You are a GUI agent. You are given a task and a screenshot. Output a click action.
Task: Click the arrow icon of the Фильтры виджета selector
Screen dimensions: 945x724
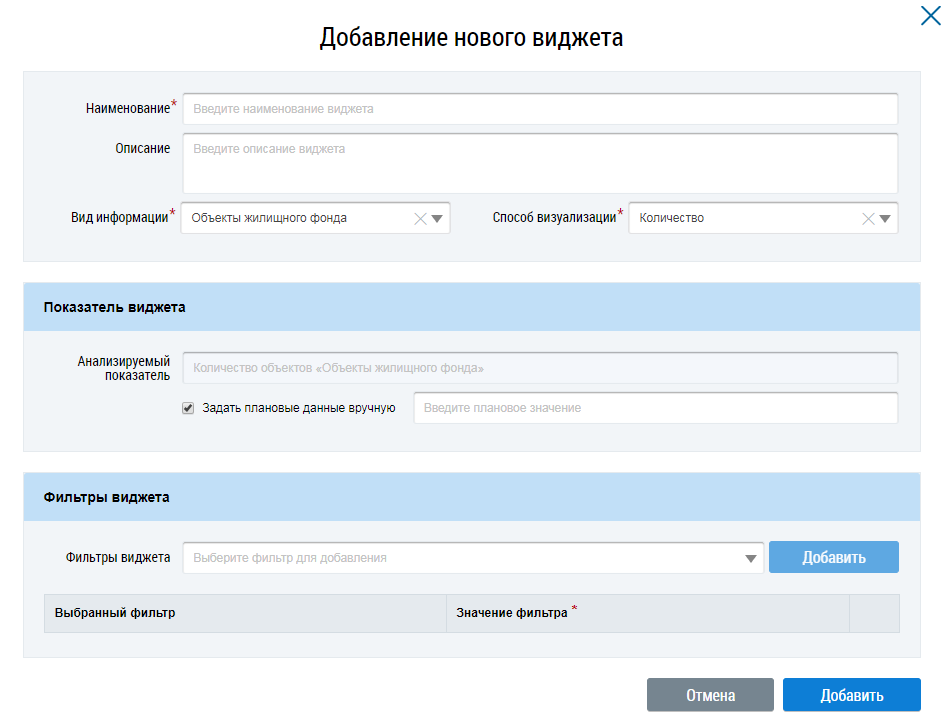coord(751,559)
